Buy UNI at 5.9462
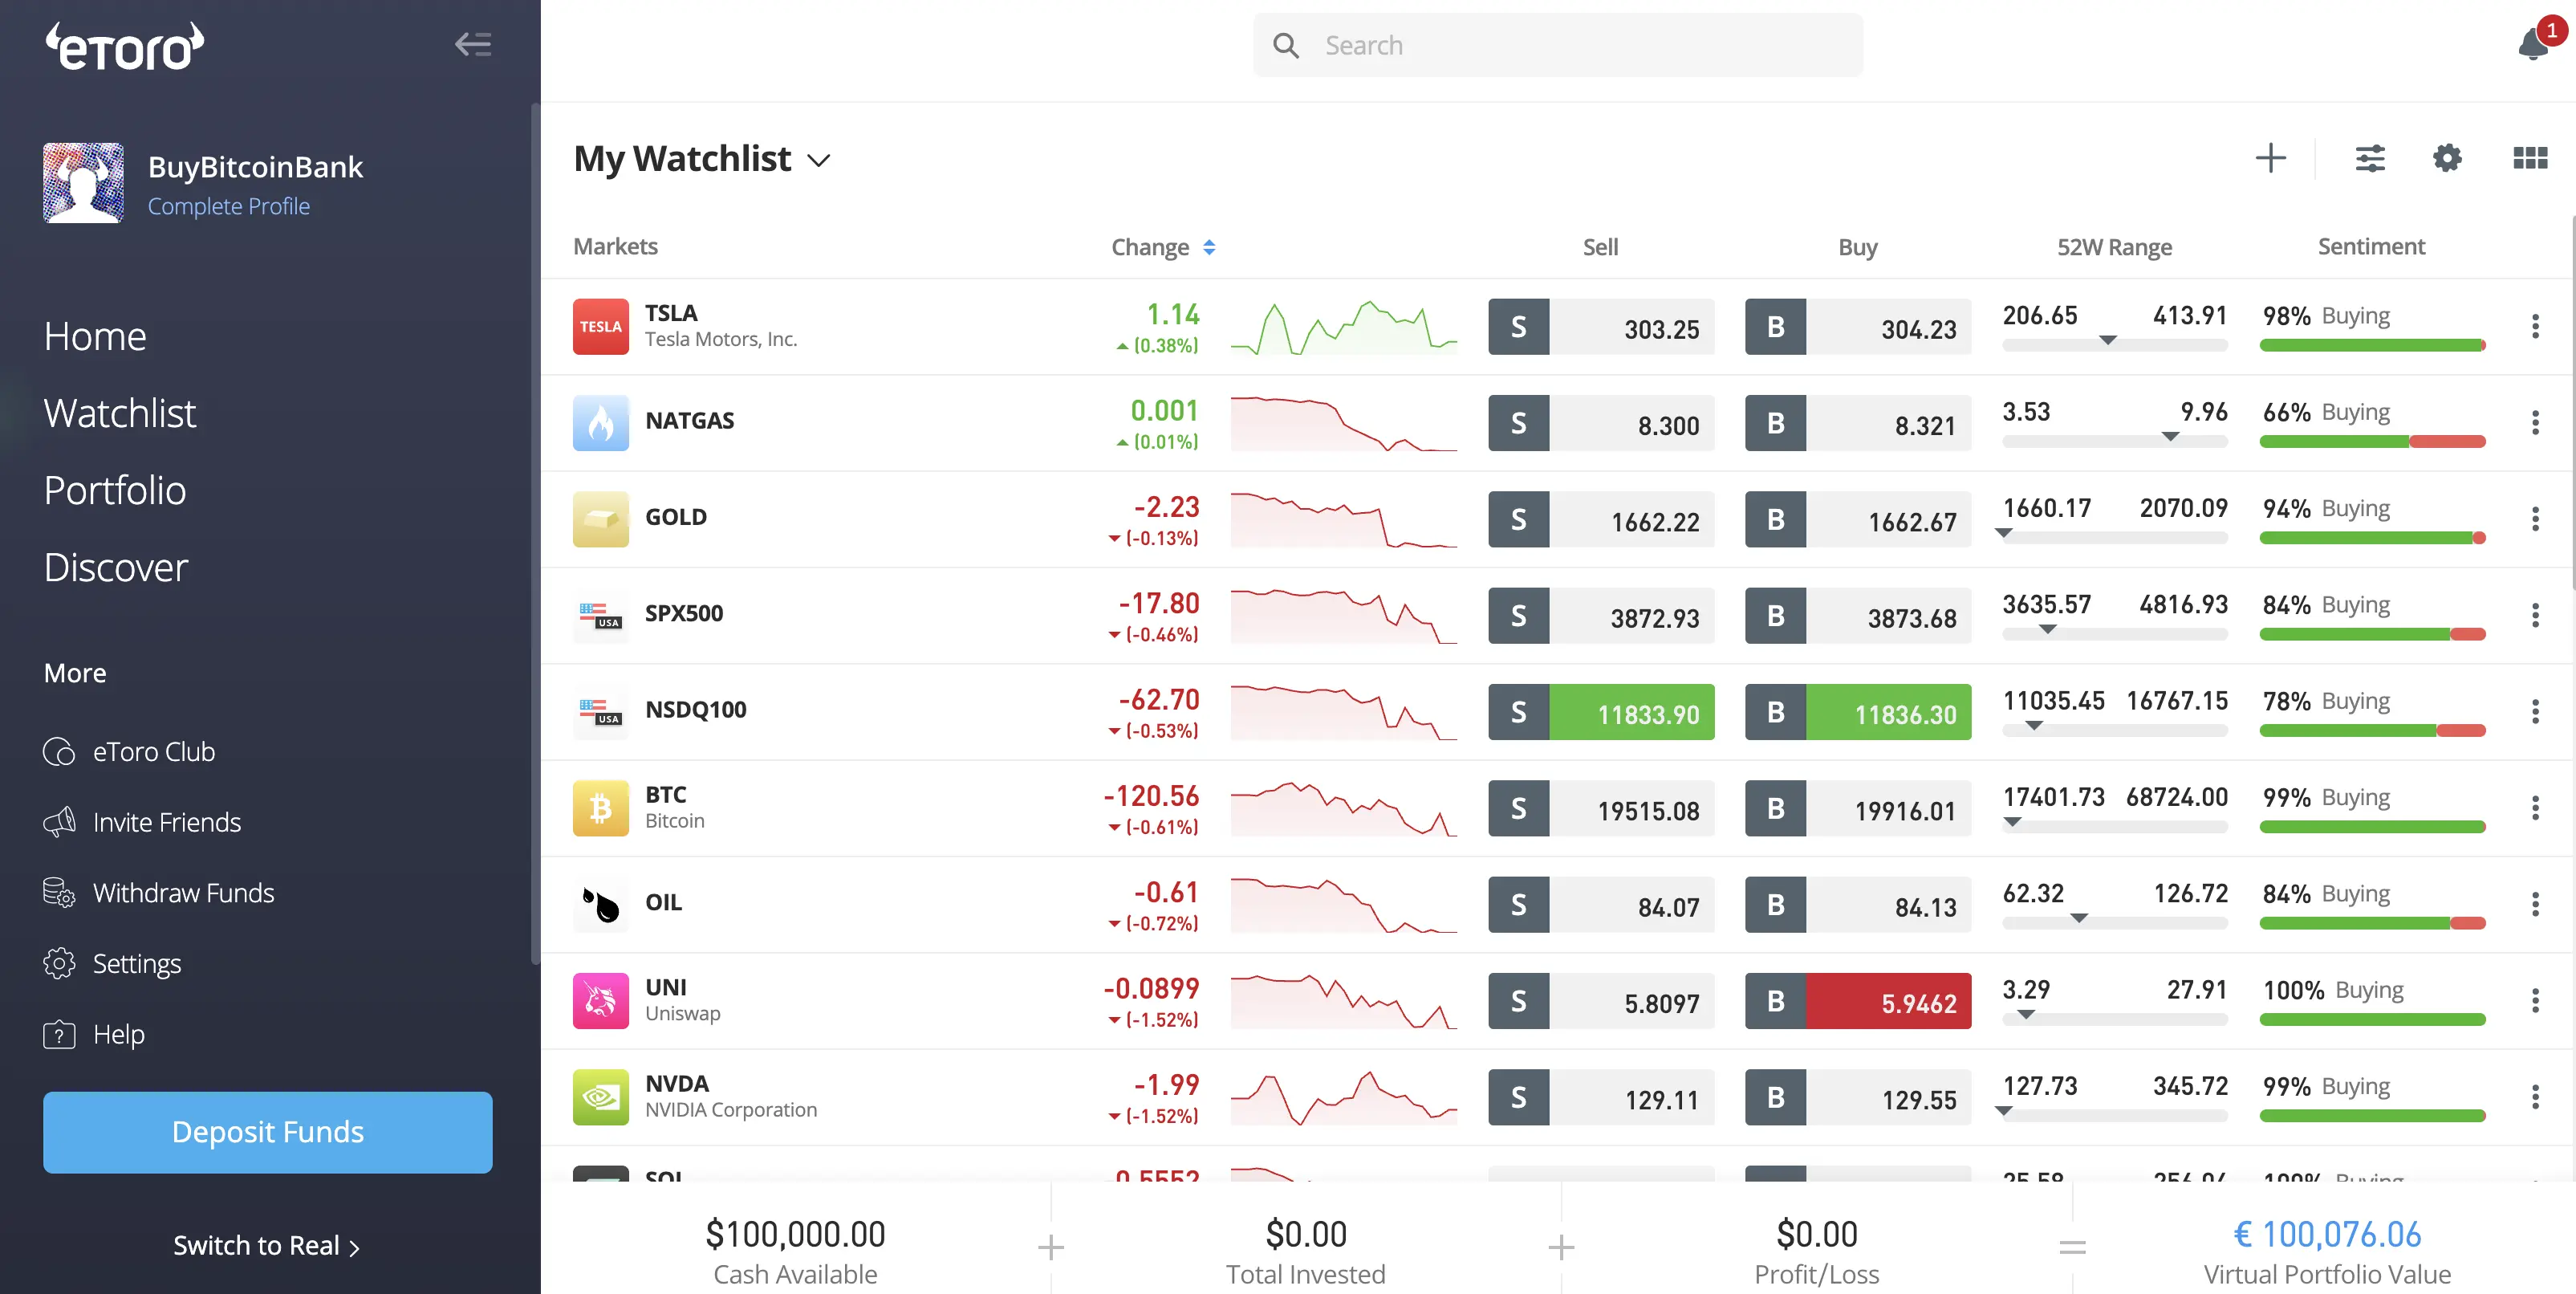The height and width of the screenshot is (1294, 2576). [x=1858, y=1001]
